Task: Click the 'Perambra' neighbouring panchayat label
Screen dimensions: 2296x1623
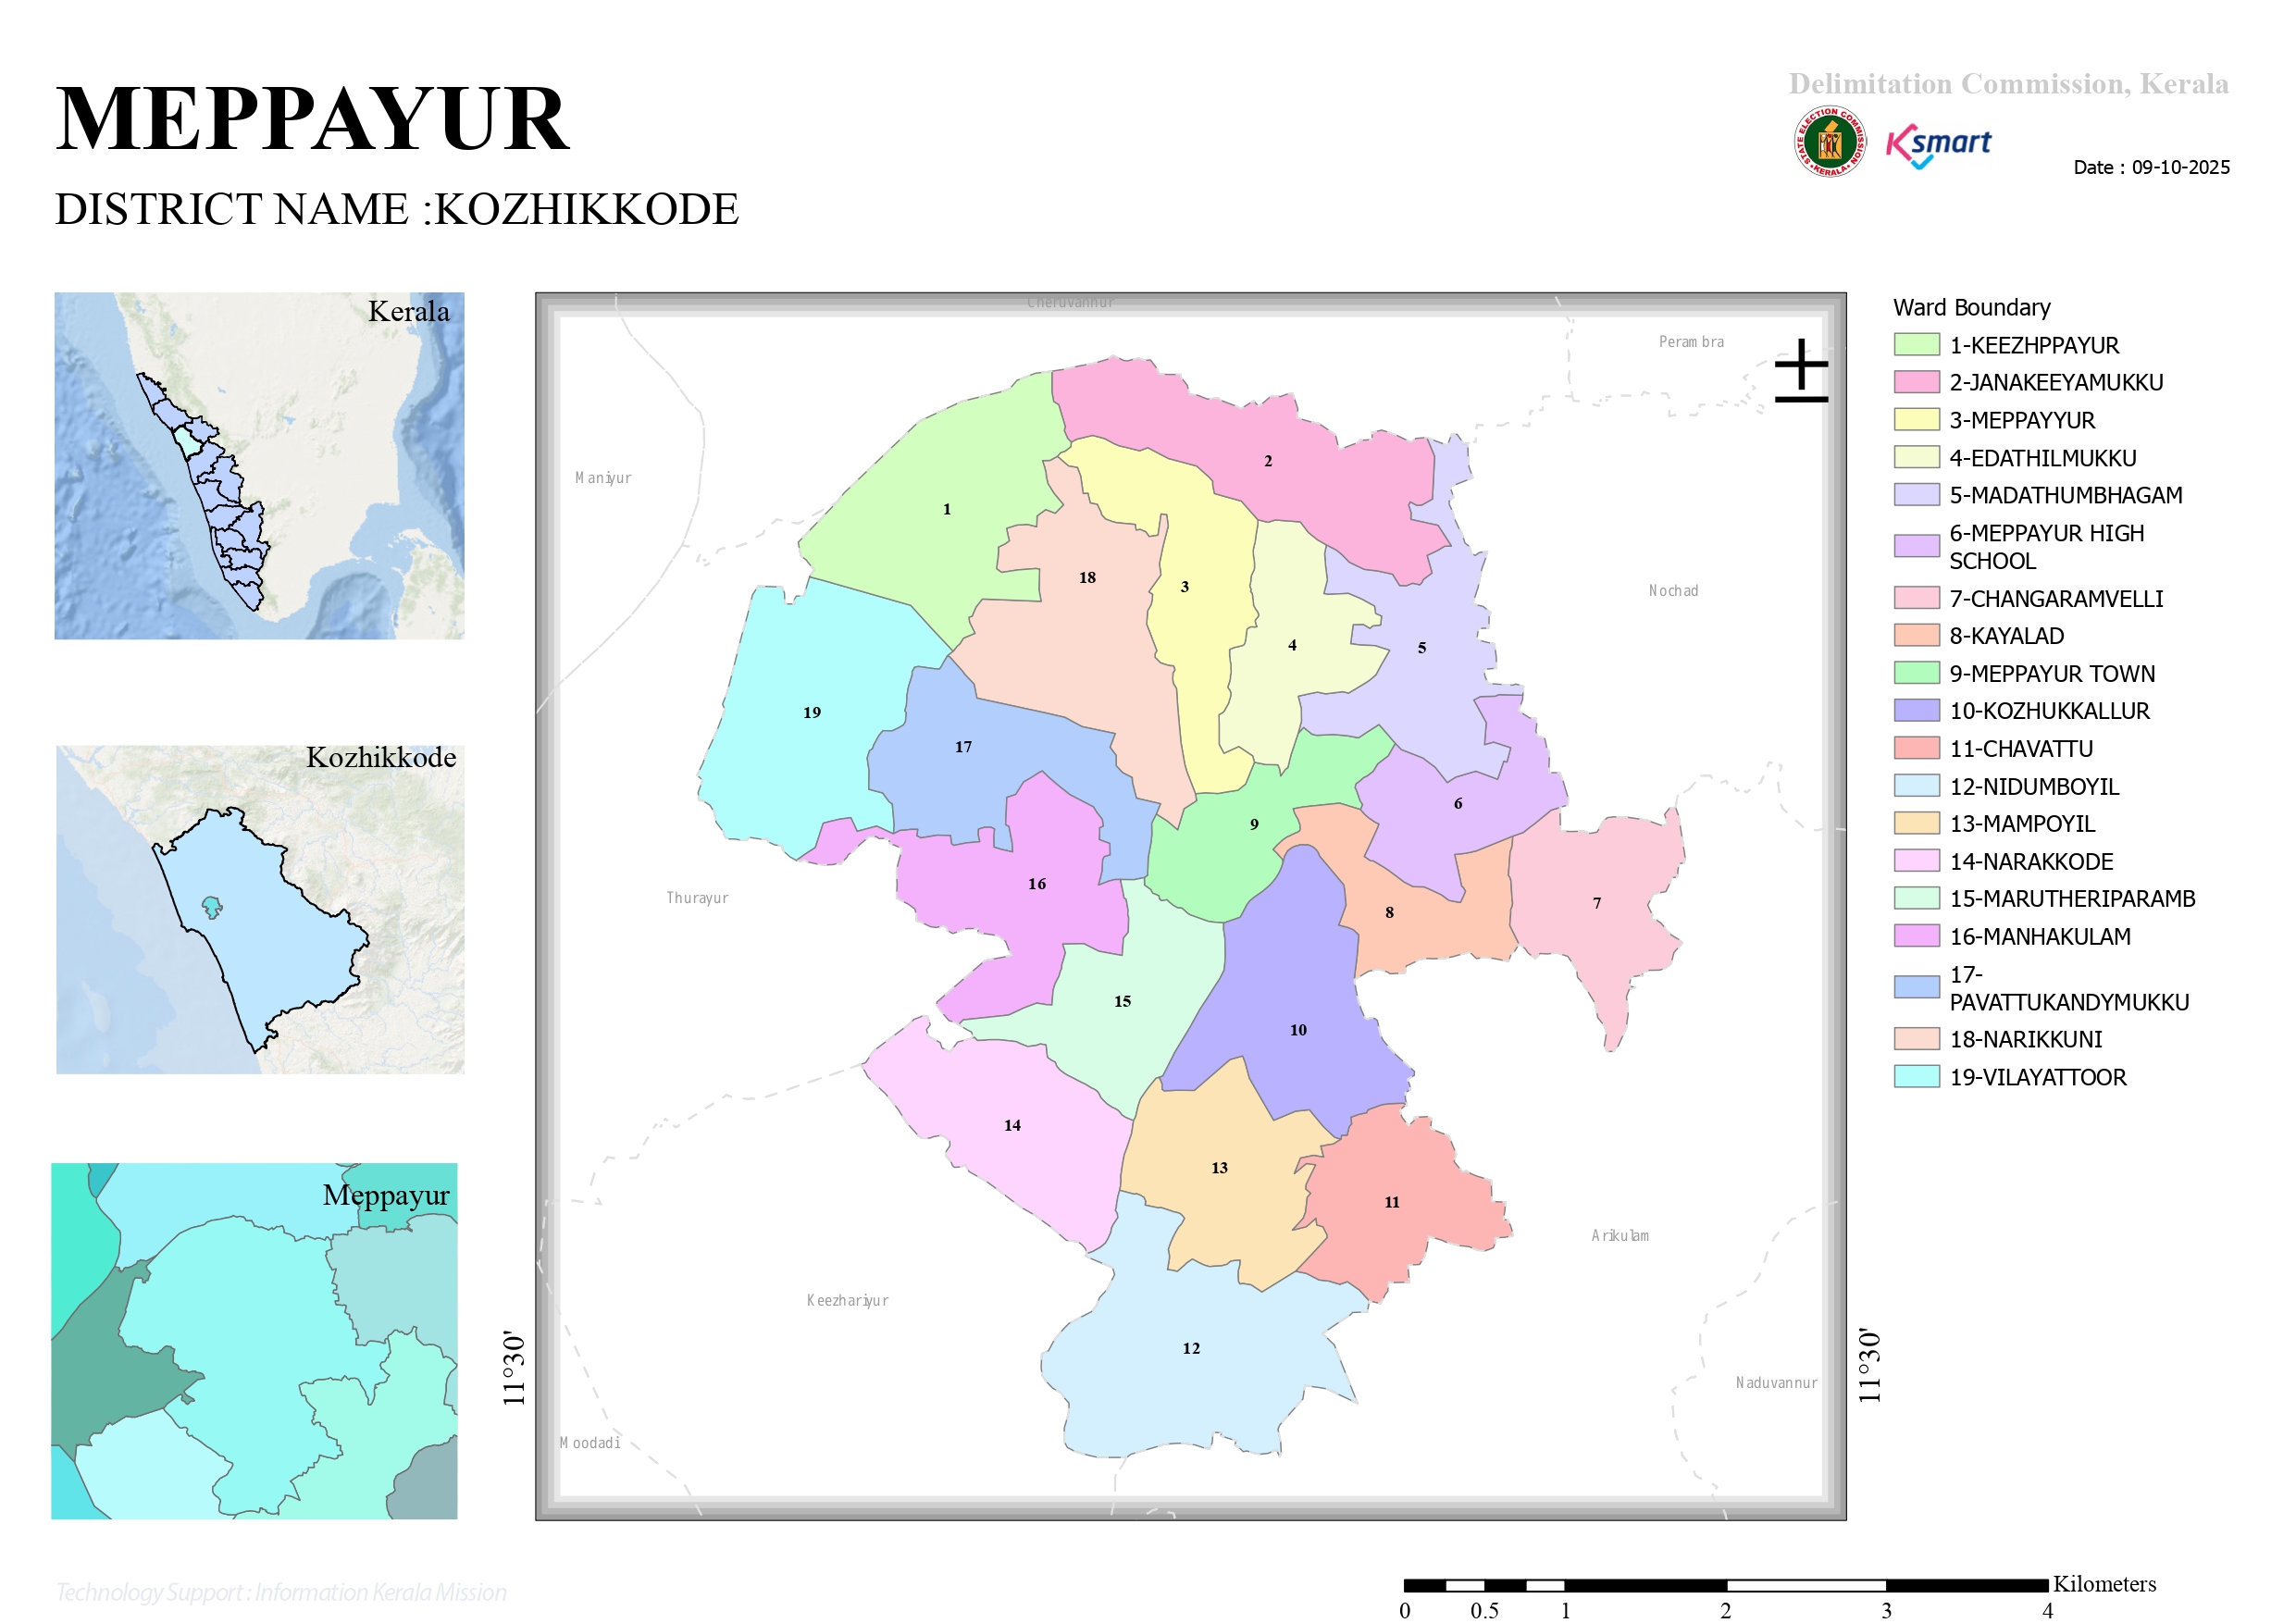Action: click(x=1691, y=342)
